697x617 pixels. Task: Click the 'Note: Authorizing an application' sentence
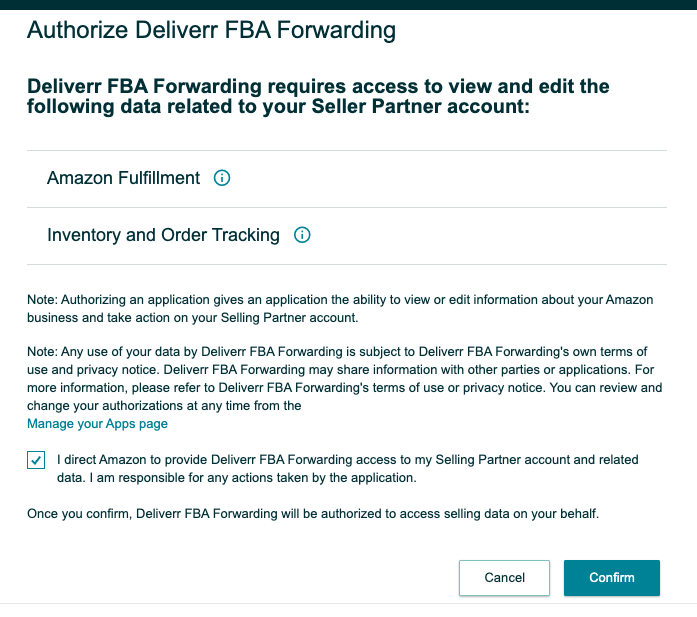[340, 300]
